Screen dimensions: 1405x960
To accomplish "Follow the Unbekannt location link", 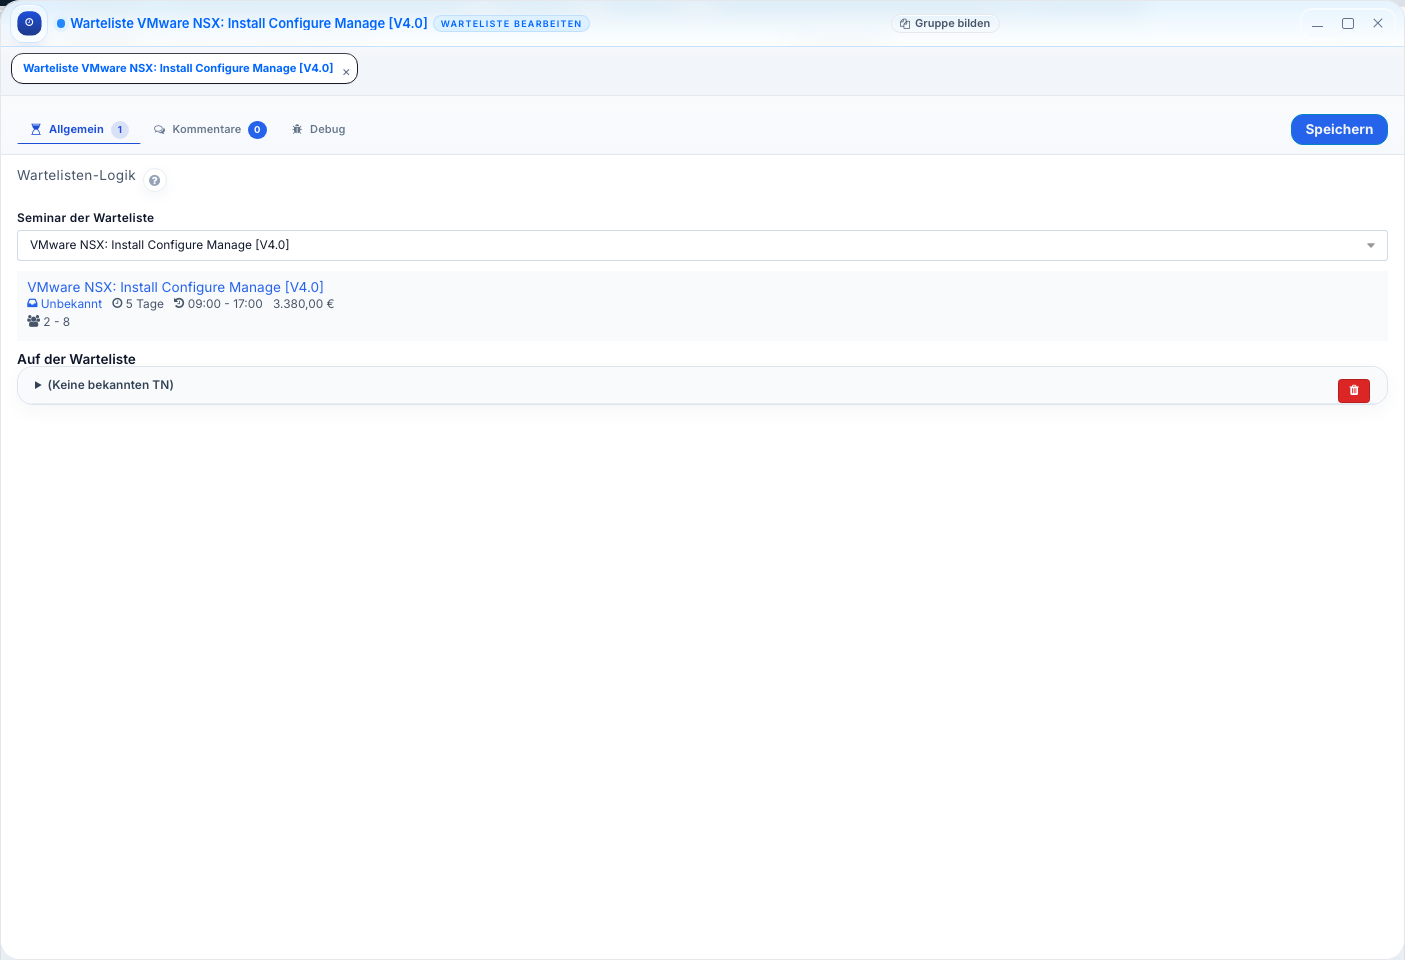I will coord(71,304).
